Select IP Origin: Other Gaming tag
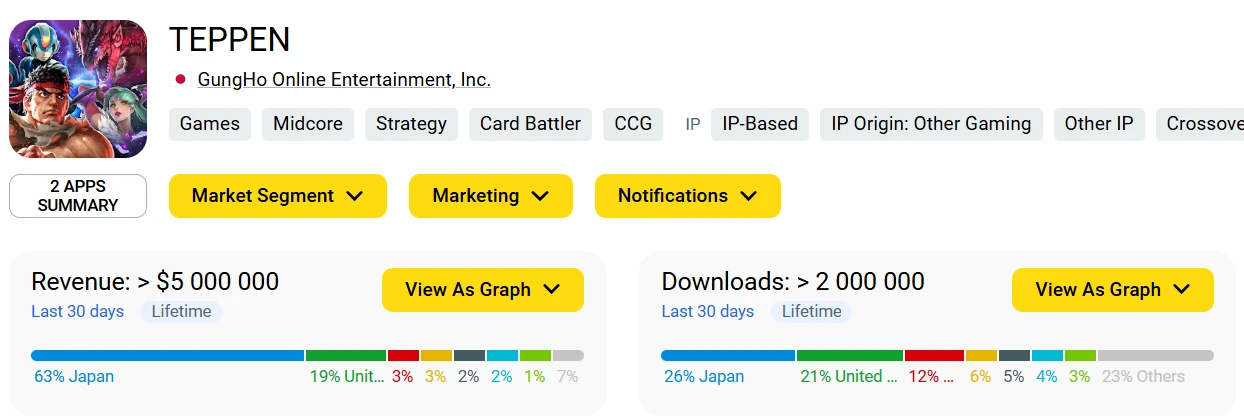 click(x=931, y=124)
